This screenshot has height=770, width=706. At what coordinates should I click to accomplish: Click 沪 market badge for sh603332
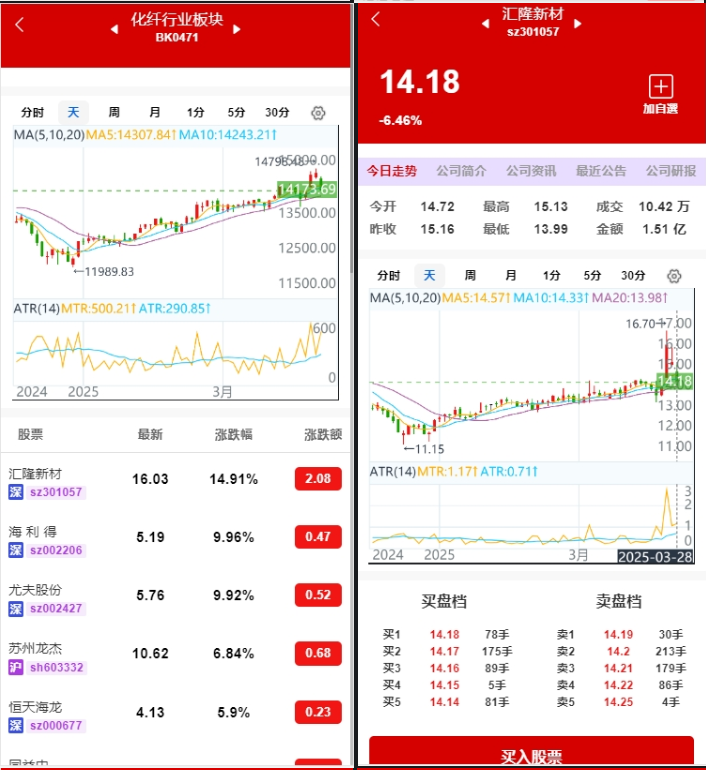pos(16,667)
